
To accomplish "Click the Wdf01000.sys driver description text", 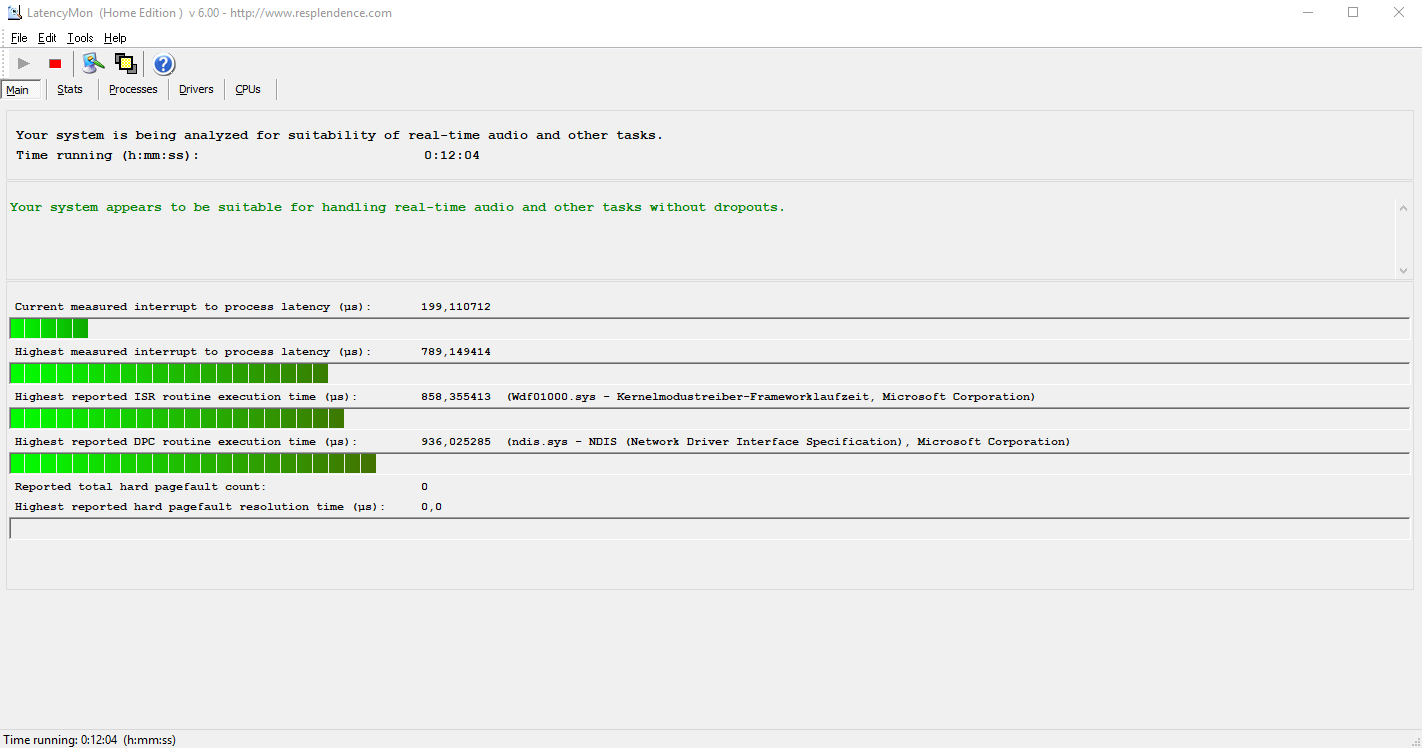I will coord(771,397).
